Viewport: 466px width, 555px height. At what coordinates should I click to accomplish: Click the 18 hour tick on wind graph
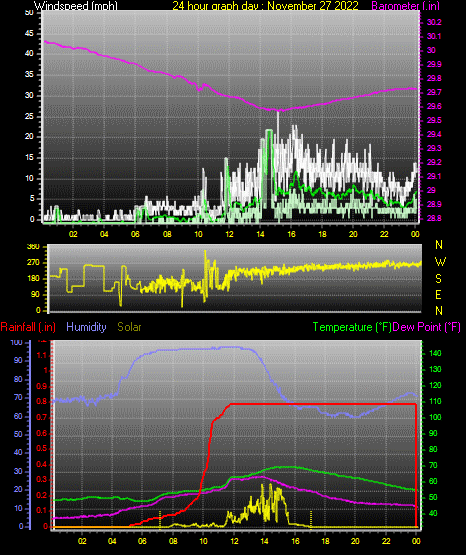[322, 234]
